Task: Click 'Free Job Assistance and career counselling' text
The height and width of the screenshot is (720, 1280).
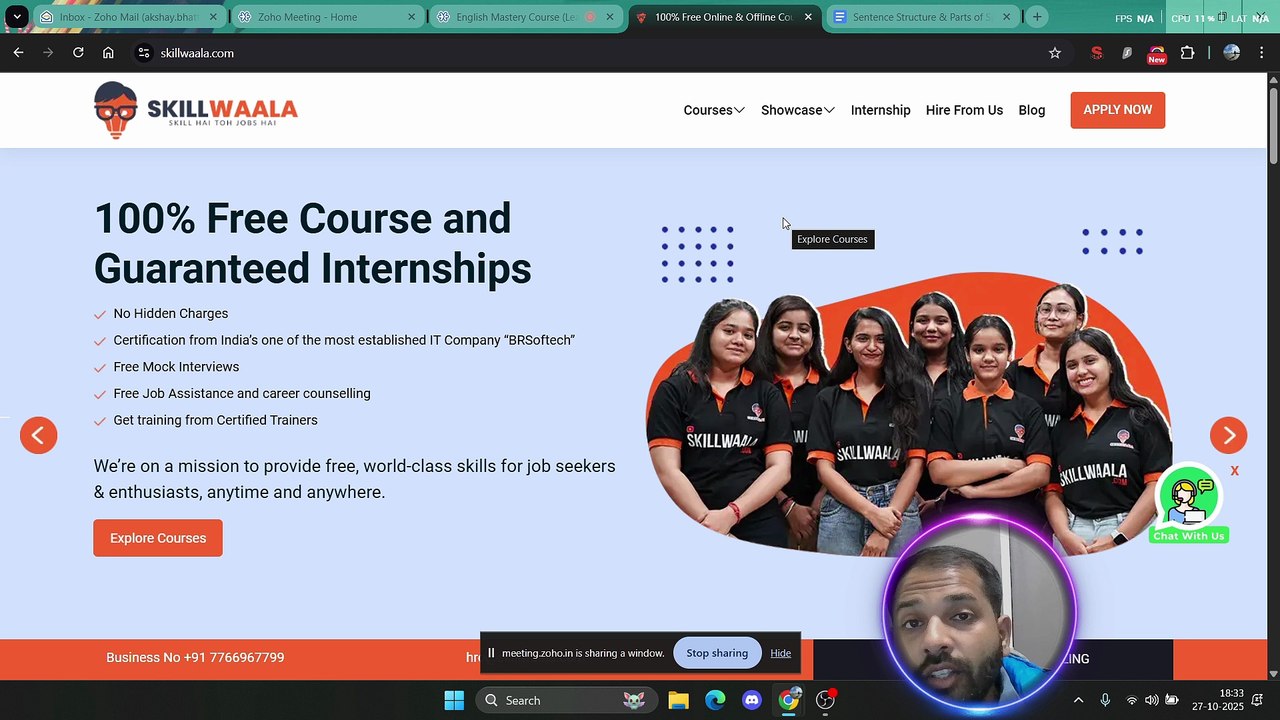Action: coord(242,394)
